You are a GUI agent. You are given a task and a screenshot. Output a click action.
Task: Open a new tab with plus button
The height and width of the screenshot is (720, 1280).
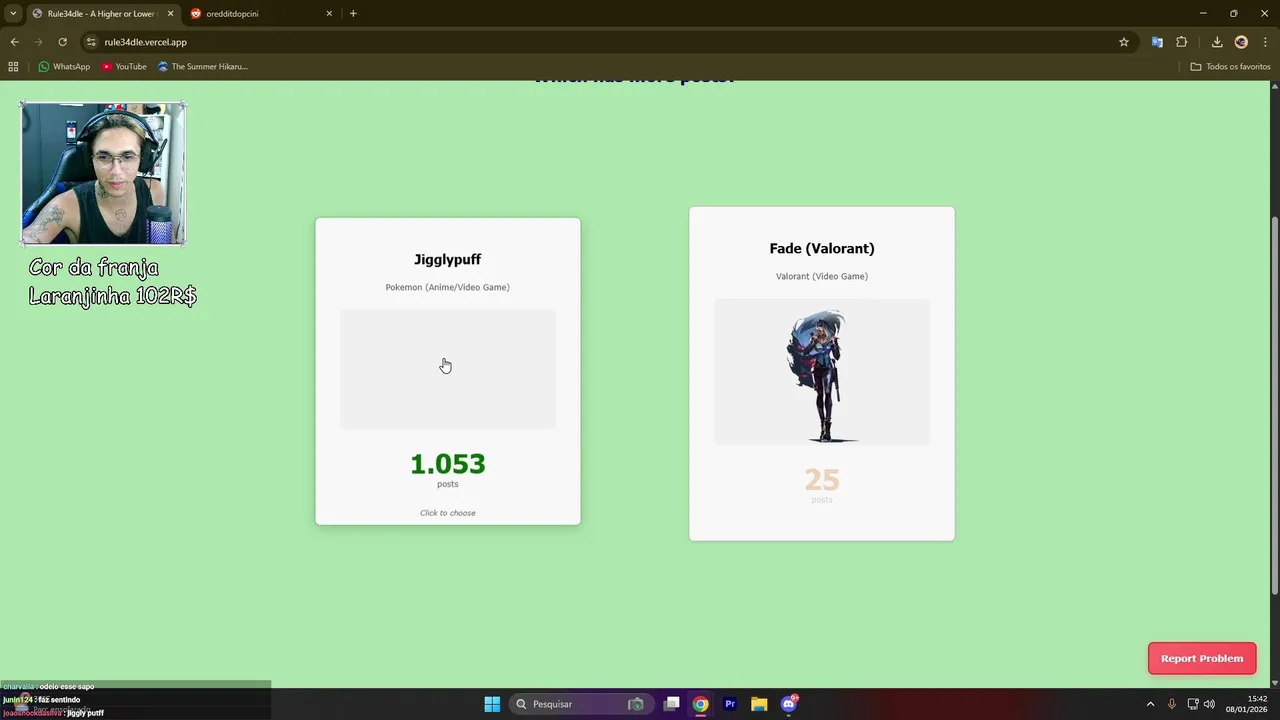pos(353,13)
